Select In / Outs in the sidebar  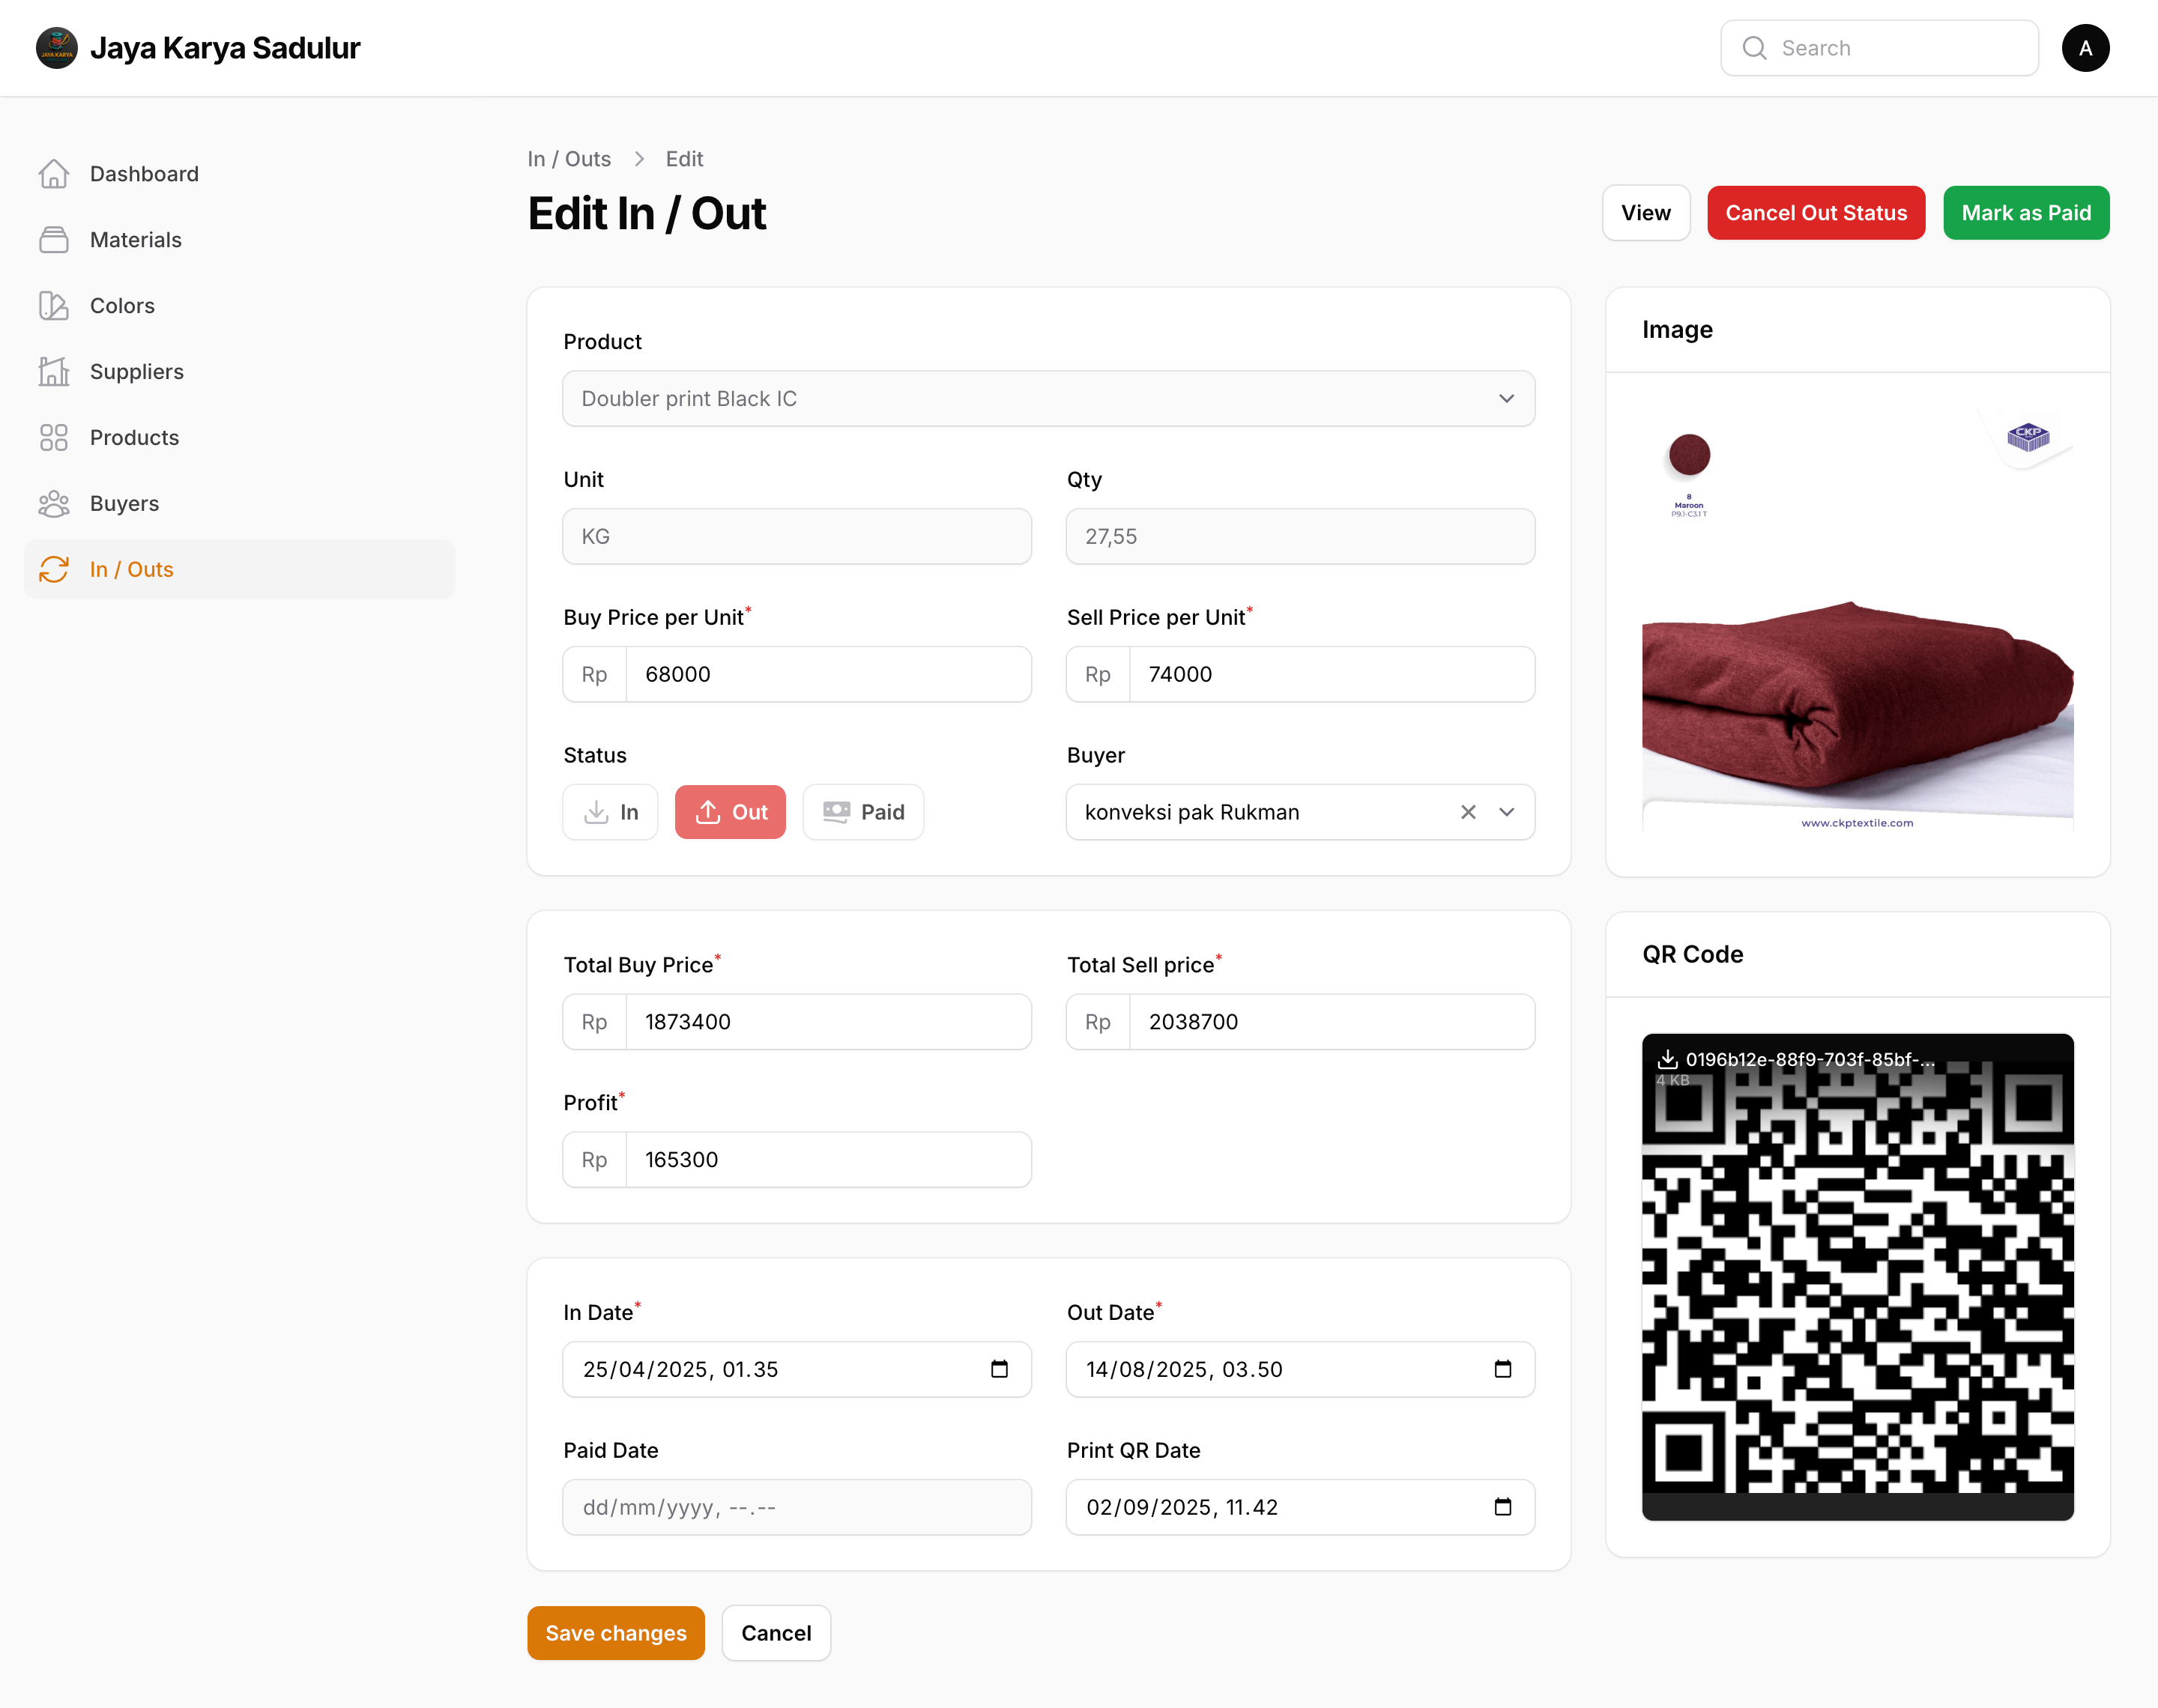point(132,569)
